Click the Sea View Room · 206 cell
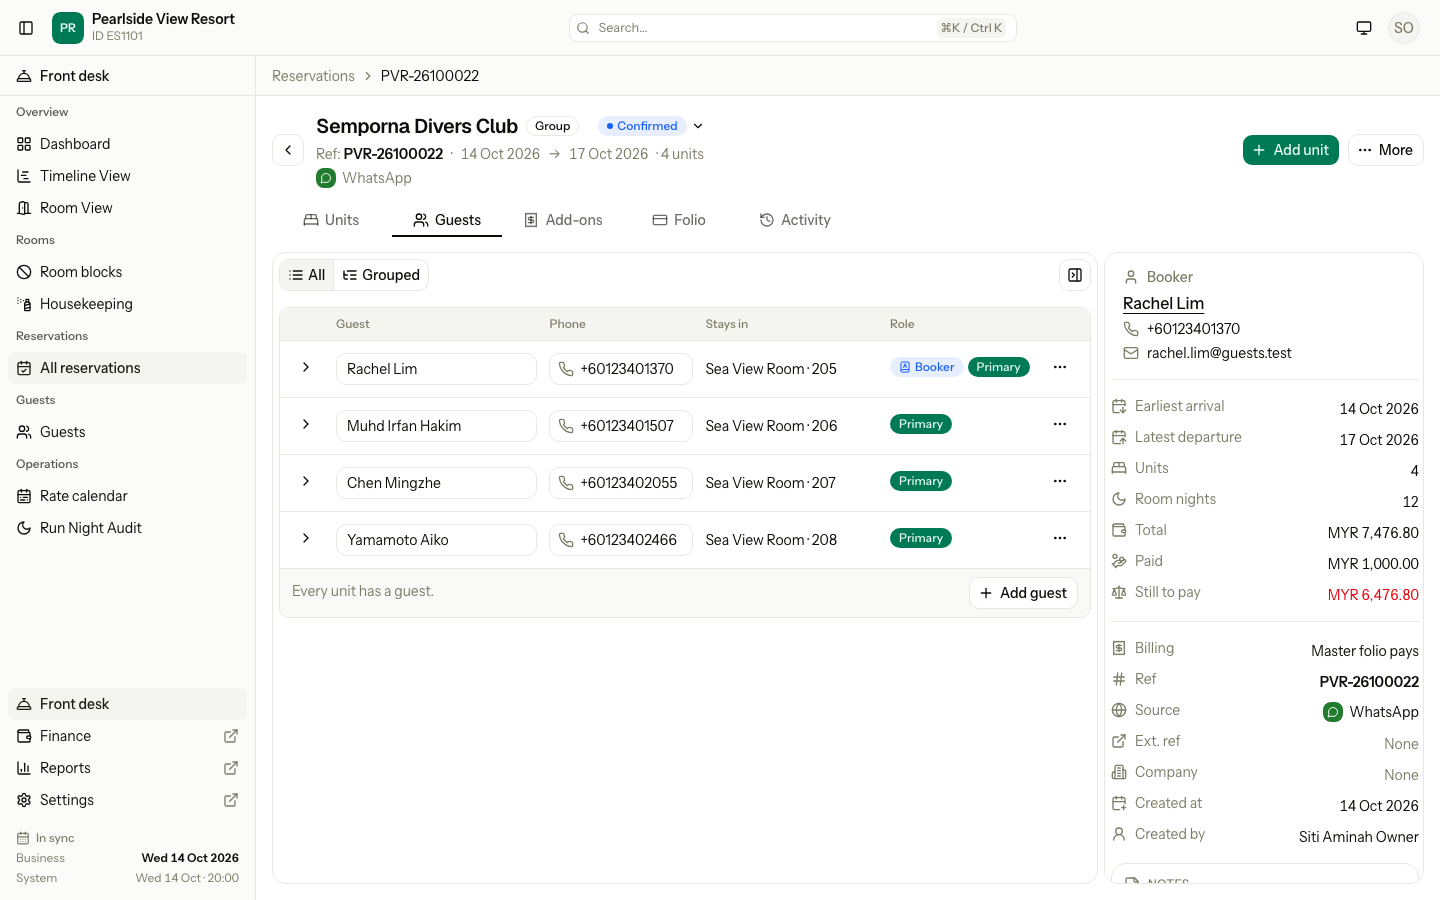Screen dimensions: 1440x900 tap(771, 426)
